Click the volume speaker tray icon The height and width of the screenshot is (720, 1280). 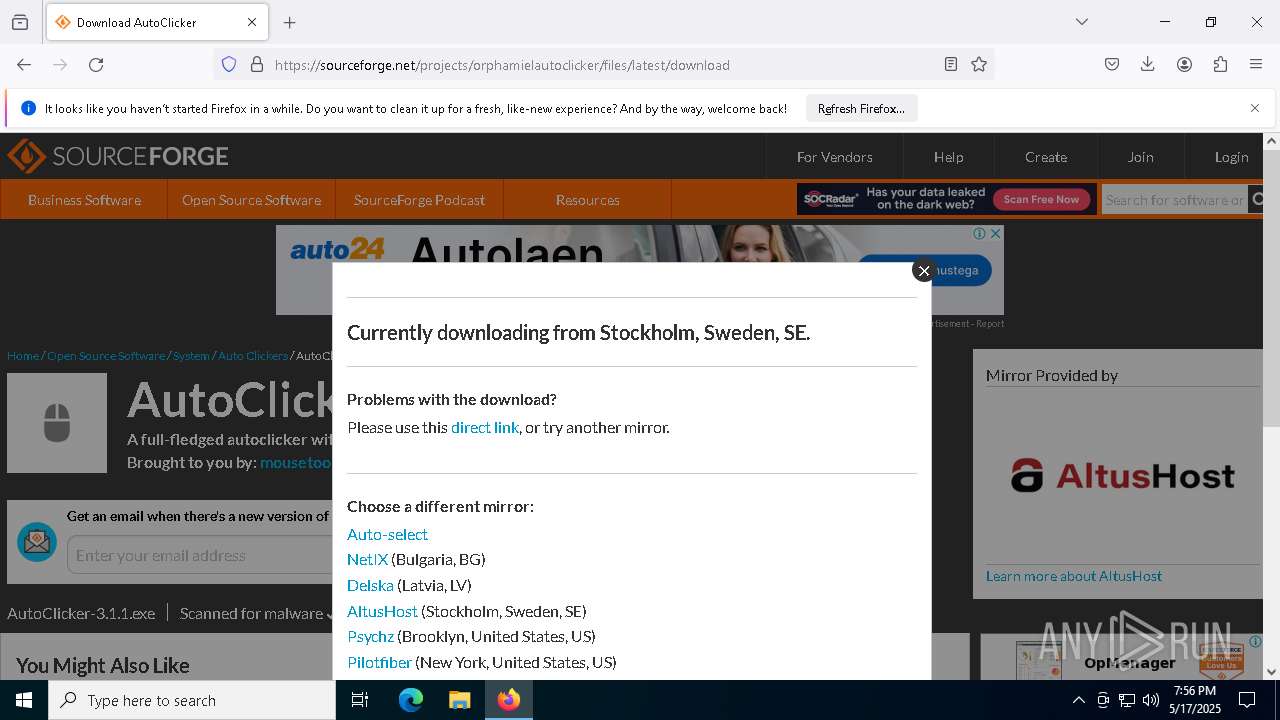1151,700
